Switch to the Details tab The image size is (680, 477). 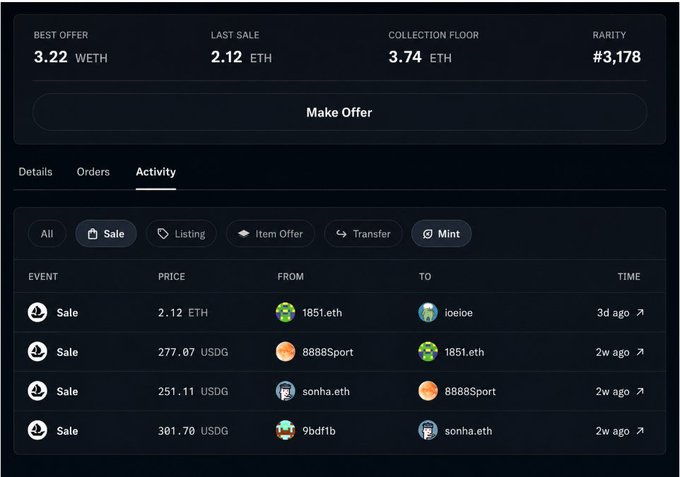point(35,172)
